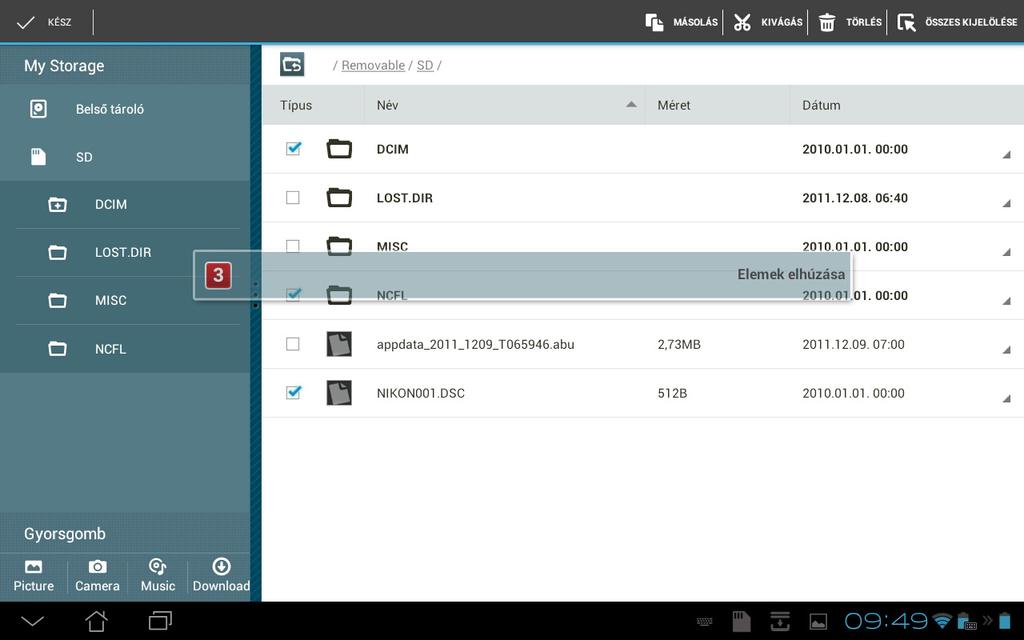The width and height of the screenshot is (1024, 640).
Task: Expand options arrow for appdata file row
Action: [x=1006, y=350]
